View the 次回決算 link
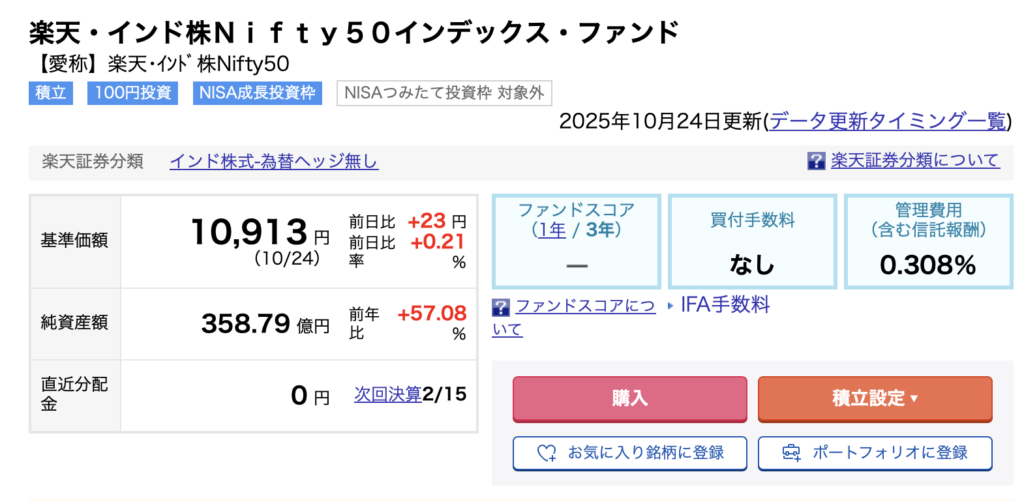This screenshot has width=1024, height=502. point(388,394)
